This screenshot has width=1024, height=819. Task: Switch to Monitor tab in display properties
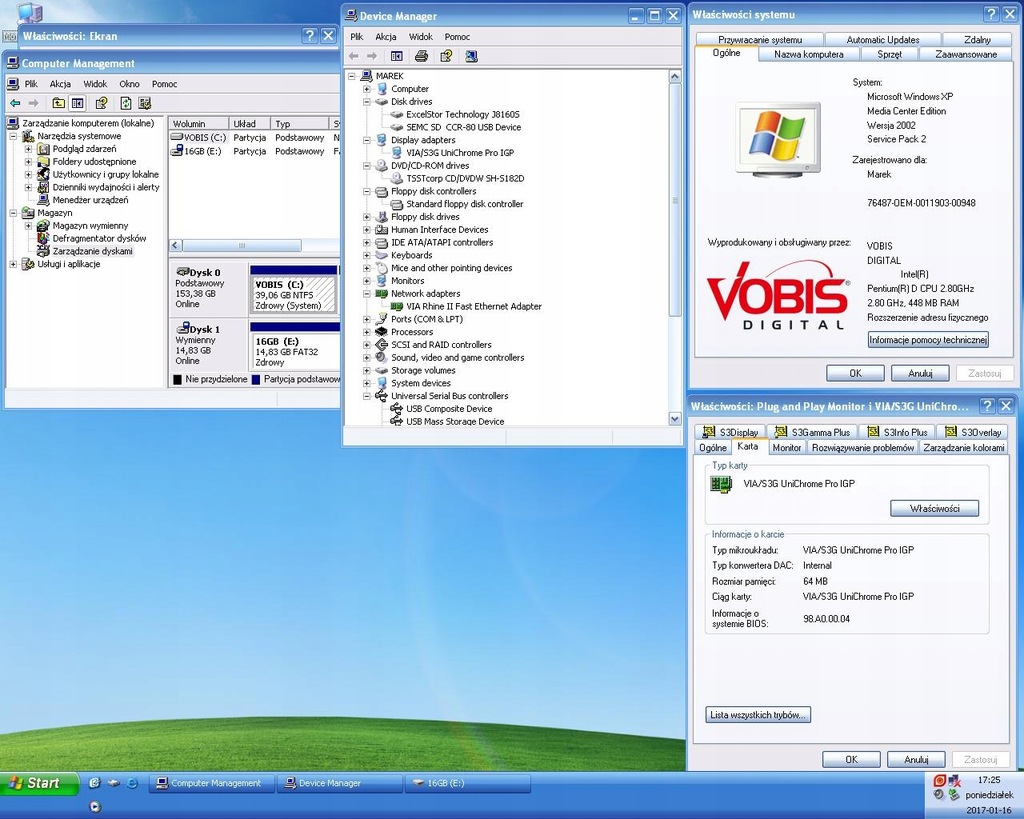[786, 447]
